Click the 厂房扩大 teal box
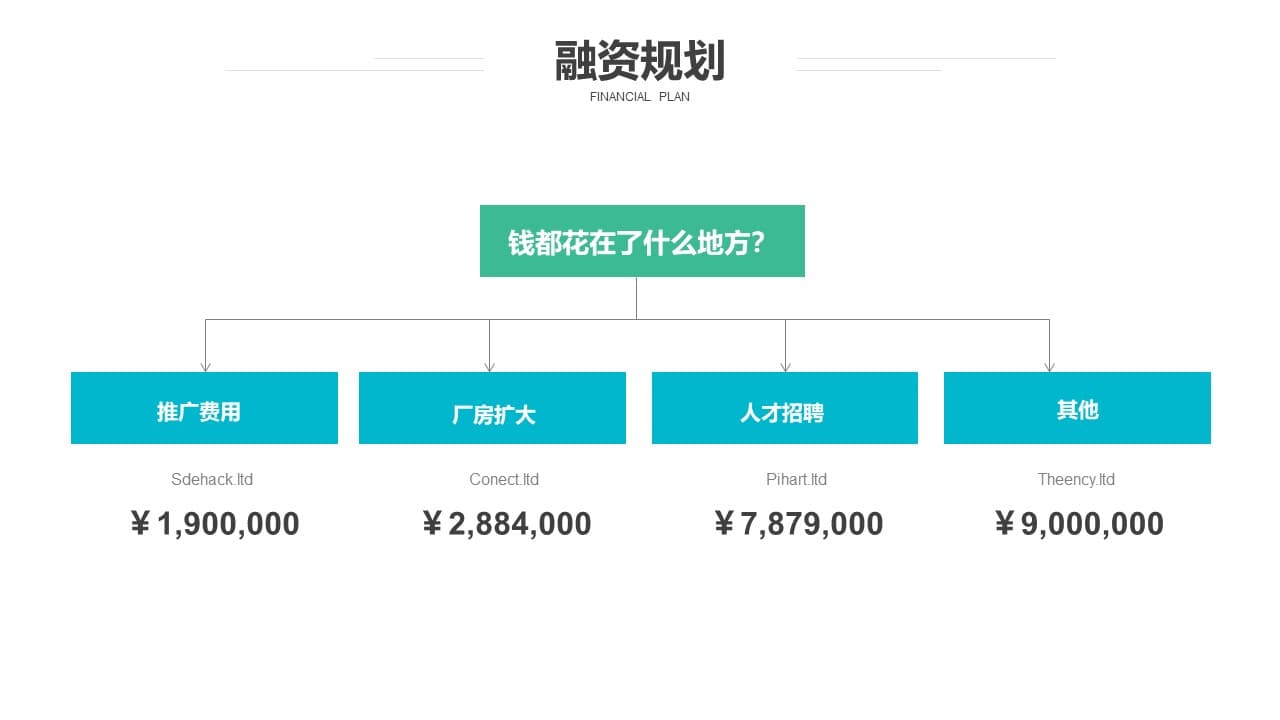 [492, 408]
